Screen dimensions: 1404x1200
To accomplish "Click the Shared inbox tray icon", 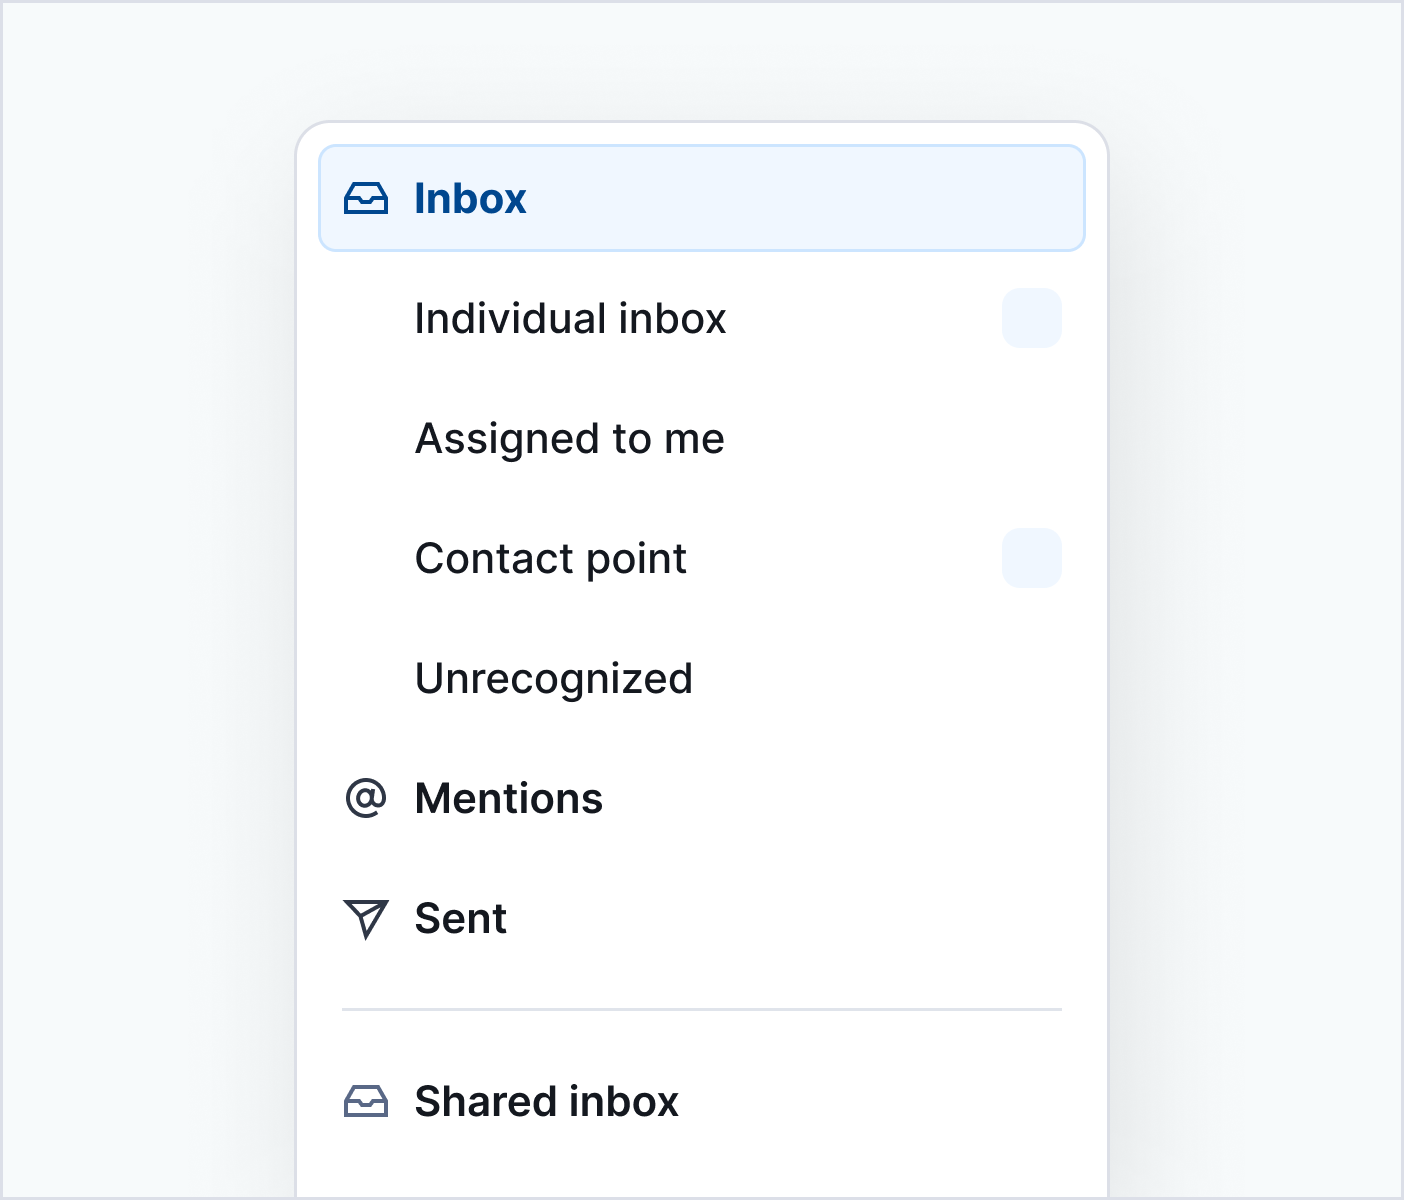I will (366, 1101).
